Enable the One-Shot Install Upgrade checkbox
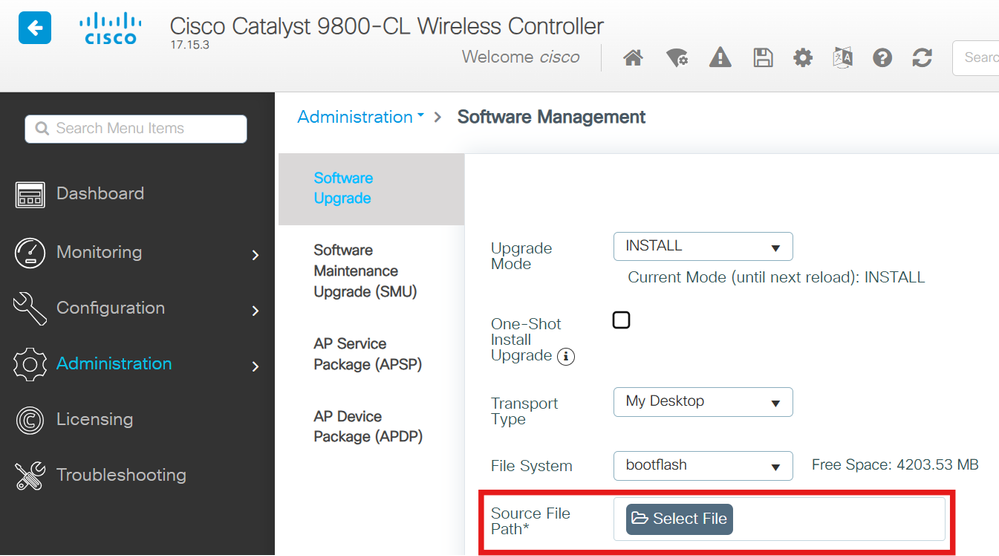This screenshot has width=999, height=556. pyautogui.click(x=621, y=320)
